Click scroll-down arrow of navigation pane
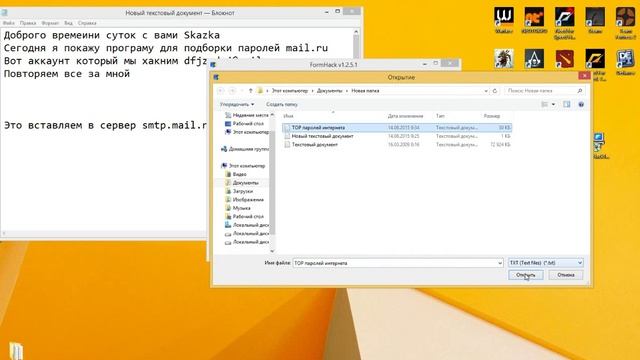The height and width of the screenshot is (360, 640). click(x=272, y=251)
